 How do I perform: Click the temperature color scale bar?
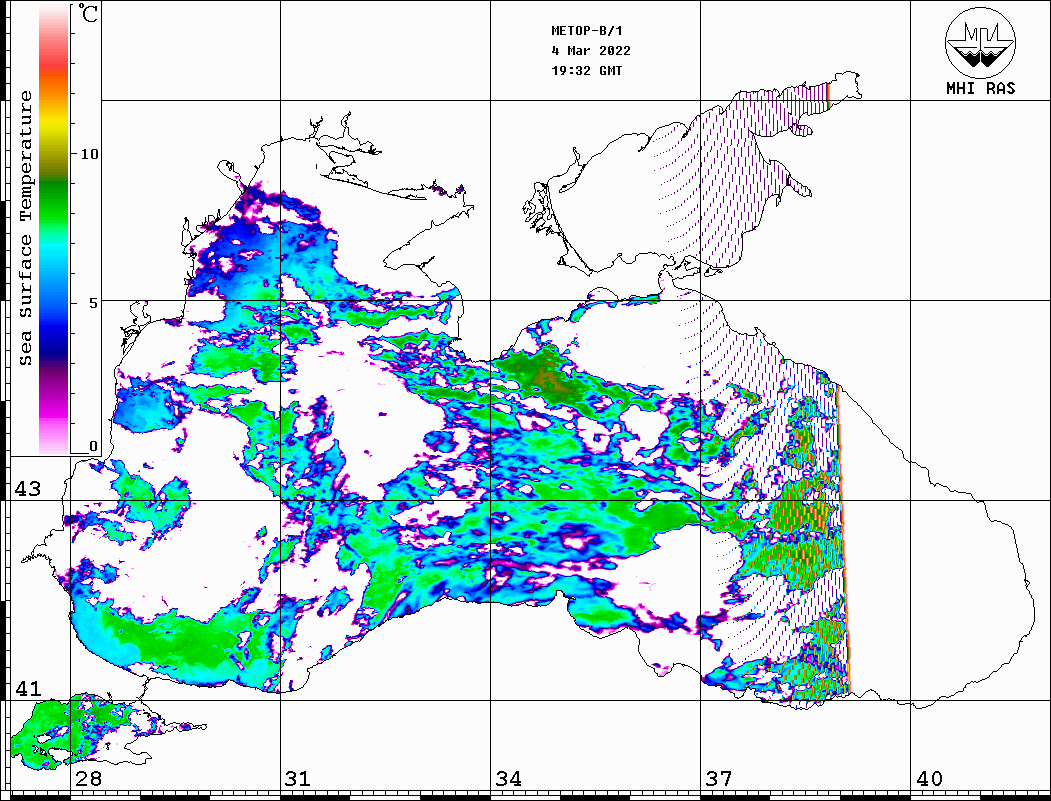click(54, 229)
